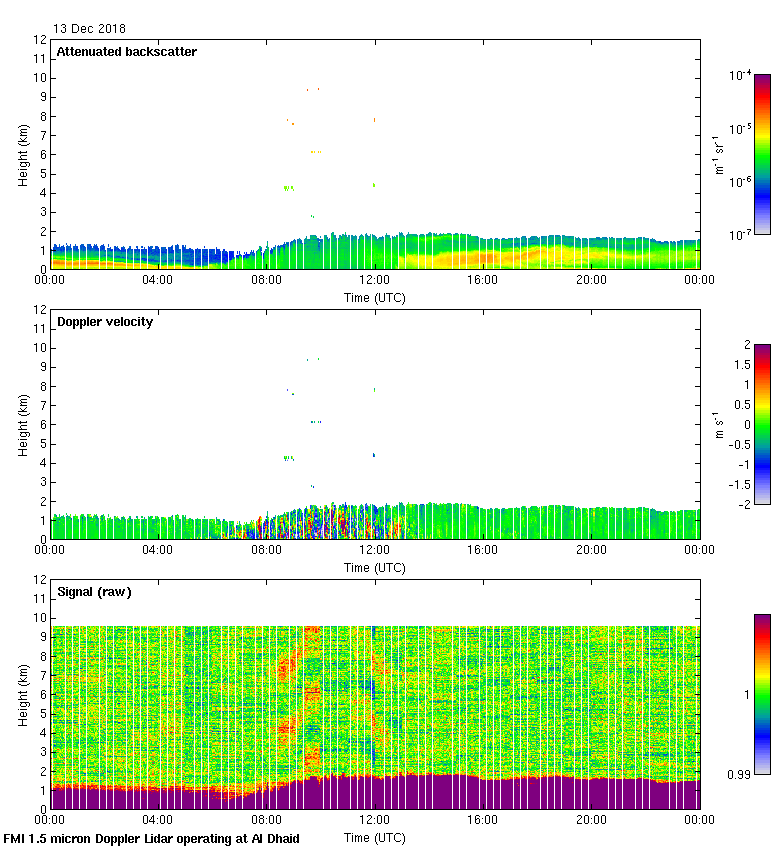Click the Doppler velocity color bar legend
The width and height of the screenshot is (780, 850).
click(x=762, y=424)
